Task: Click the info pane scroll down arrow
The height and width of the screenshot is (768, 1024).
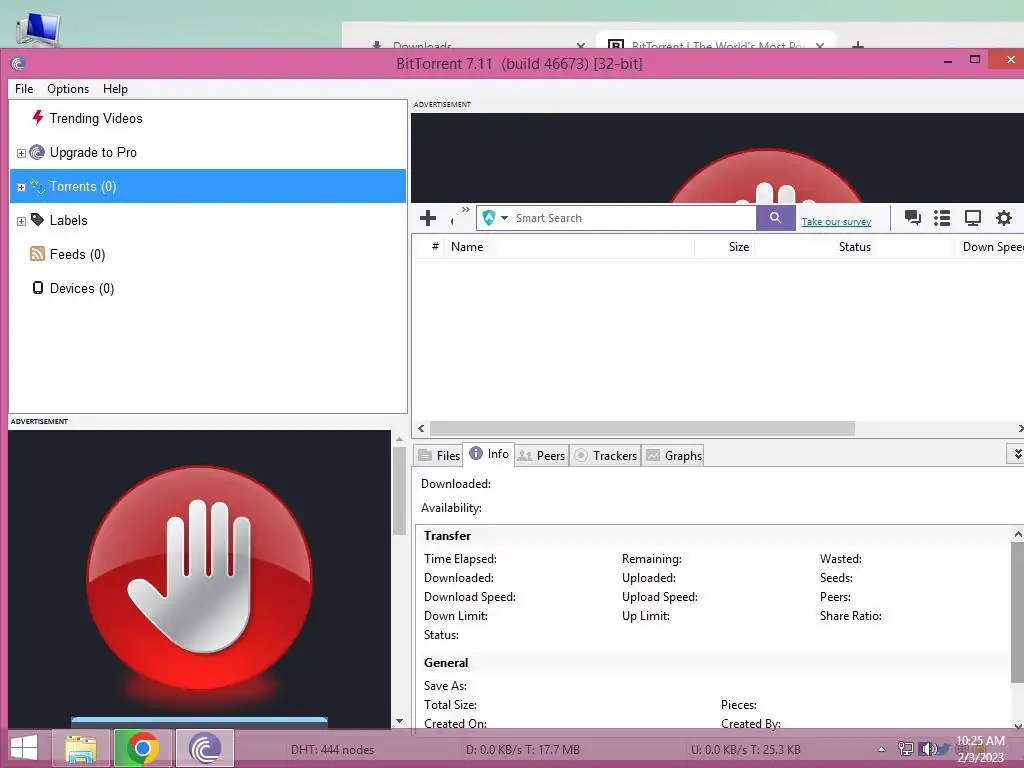Action: (x=1017, y=726)
